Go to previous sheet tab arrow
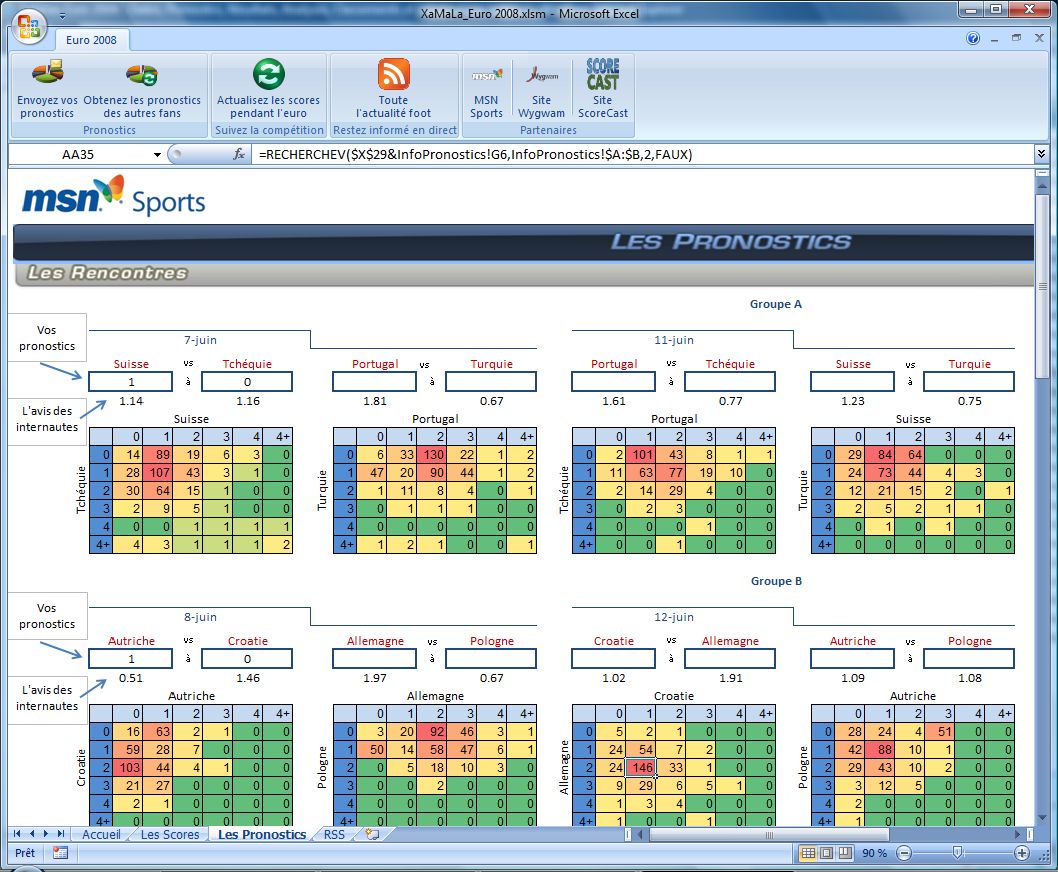The height and width of the screenshot is (872, 1058). point(31,834)
